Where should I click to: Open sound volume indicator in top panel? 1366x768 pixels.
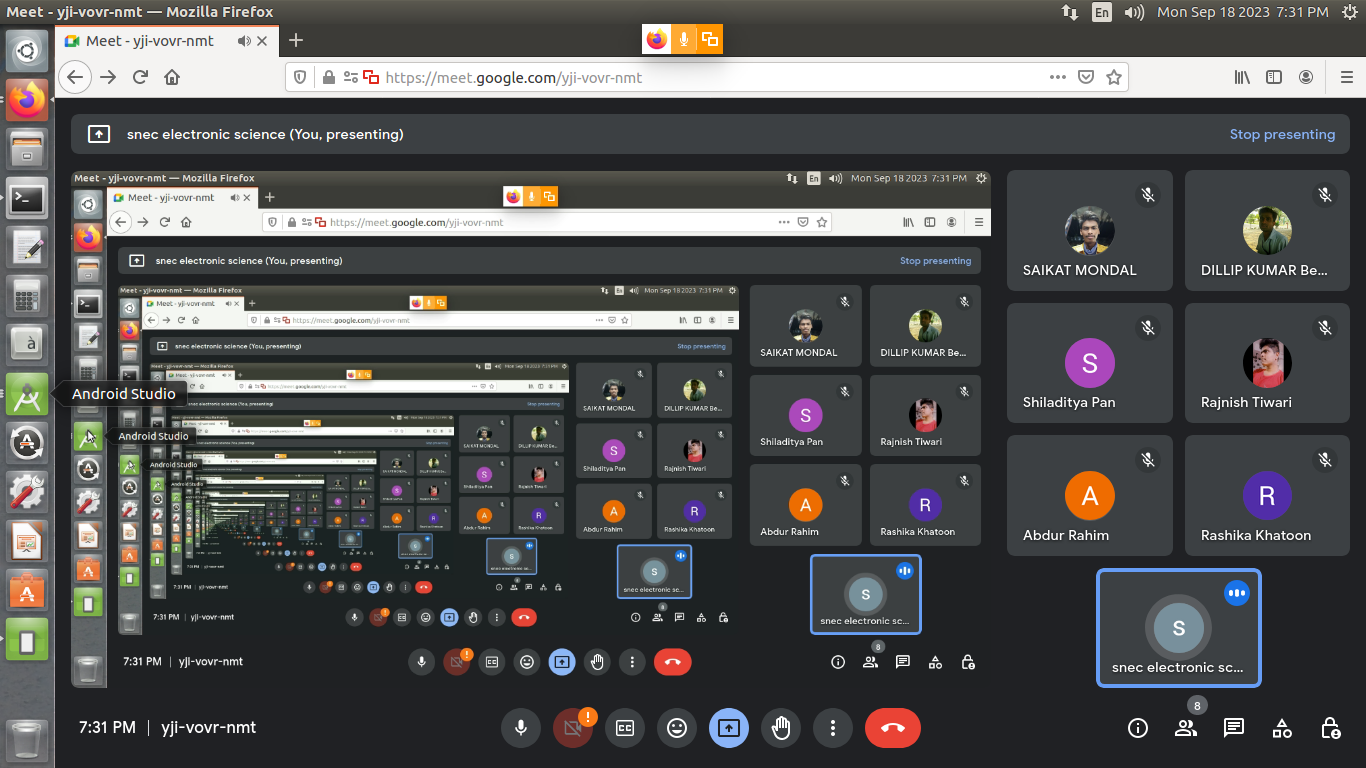tap(1134, 12)
